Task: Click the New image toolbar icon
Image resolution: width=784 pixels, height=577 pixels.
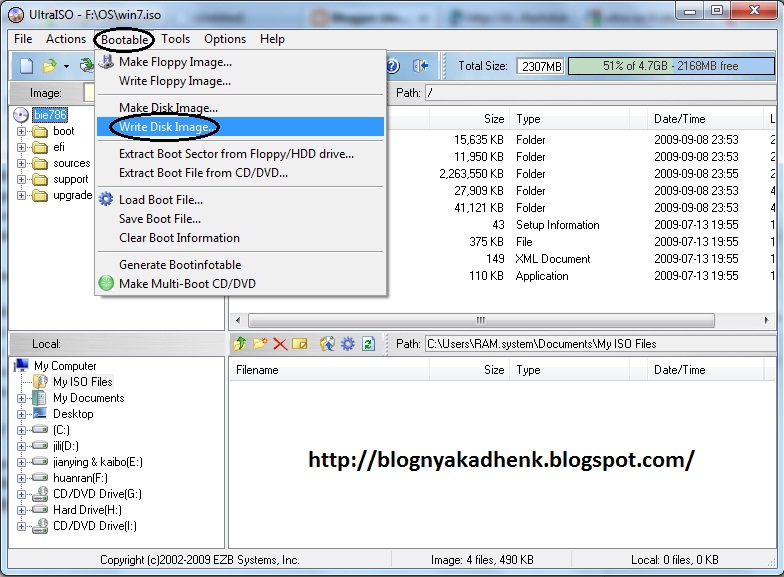Action: click(x=26, y=66)
